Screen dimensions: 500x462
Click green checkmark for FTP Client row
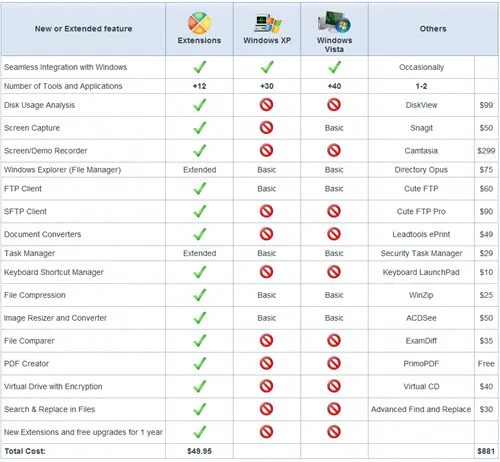[x=200, y=189]
